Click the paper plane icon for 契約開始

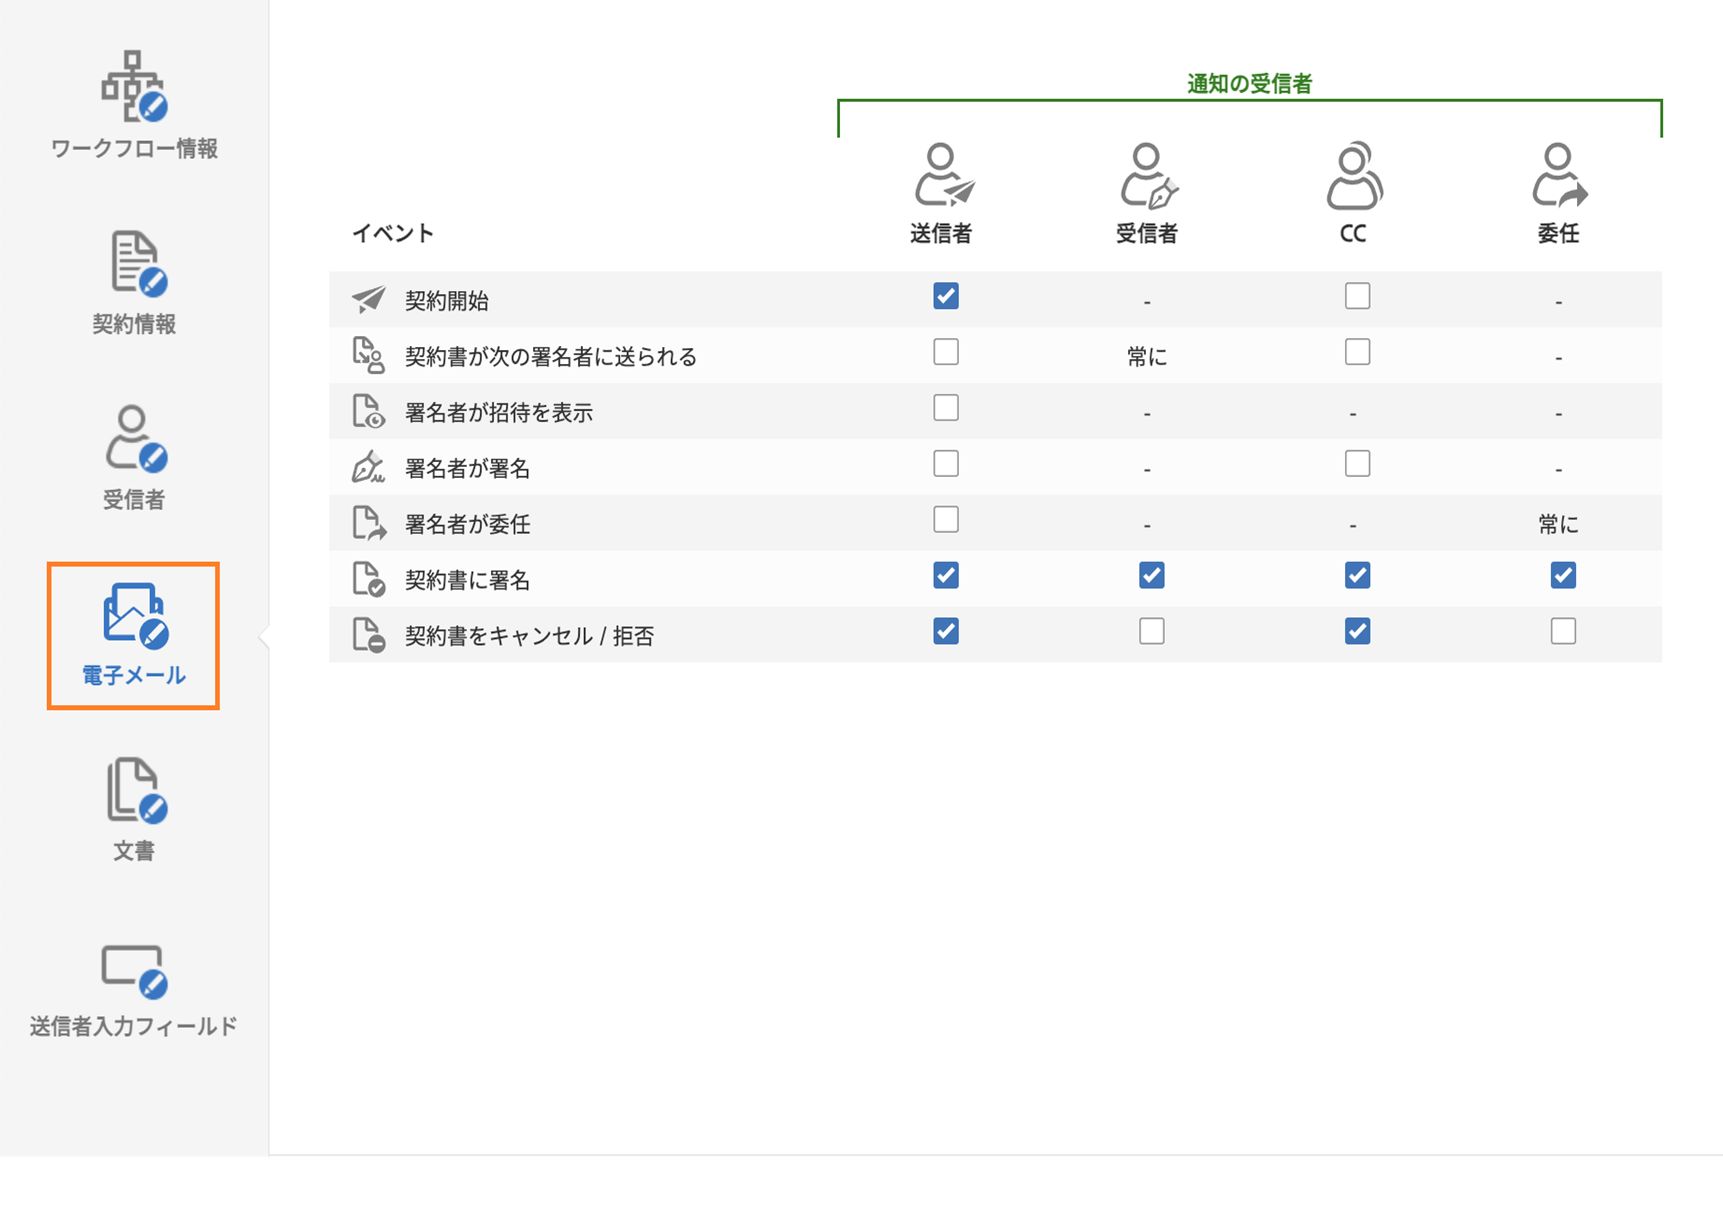[x=368, y=299]
